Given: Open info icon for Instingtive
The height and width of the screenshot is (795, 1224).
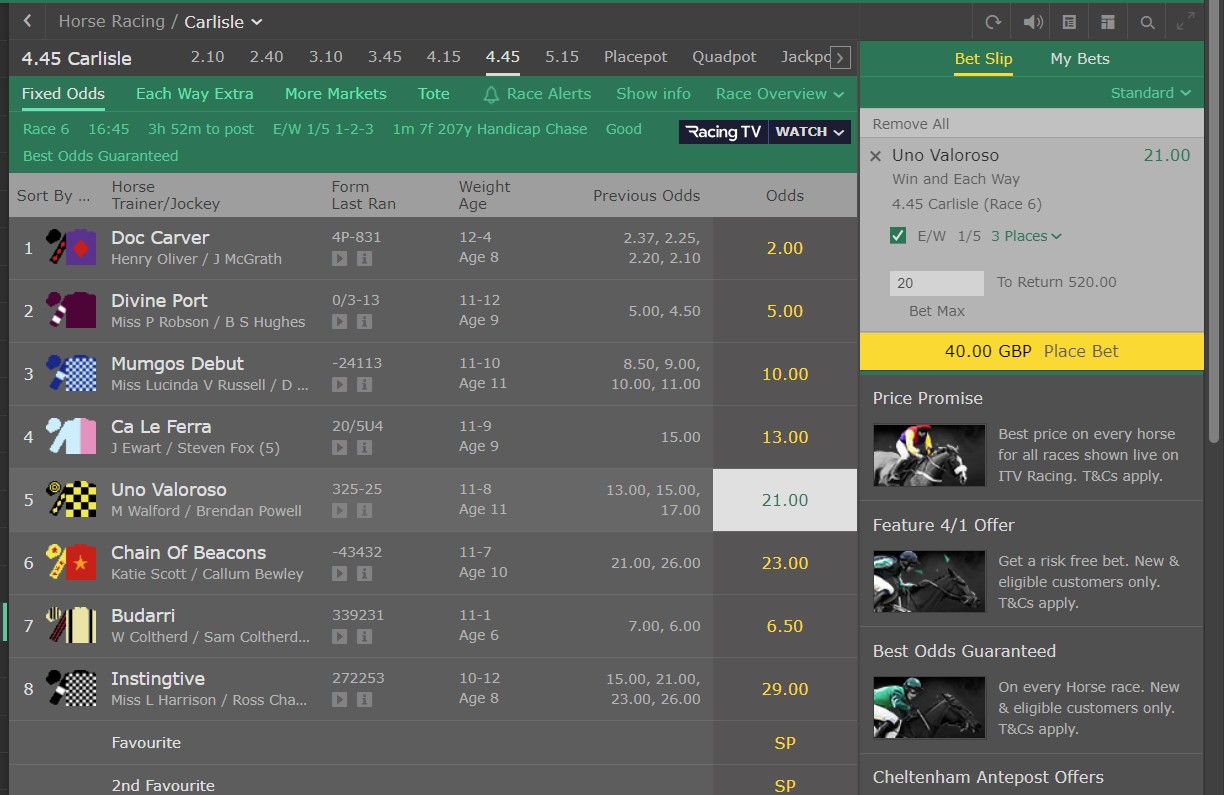Looking at the screenshot, I should click(364, 700).
